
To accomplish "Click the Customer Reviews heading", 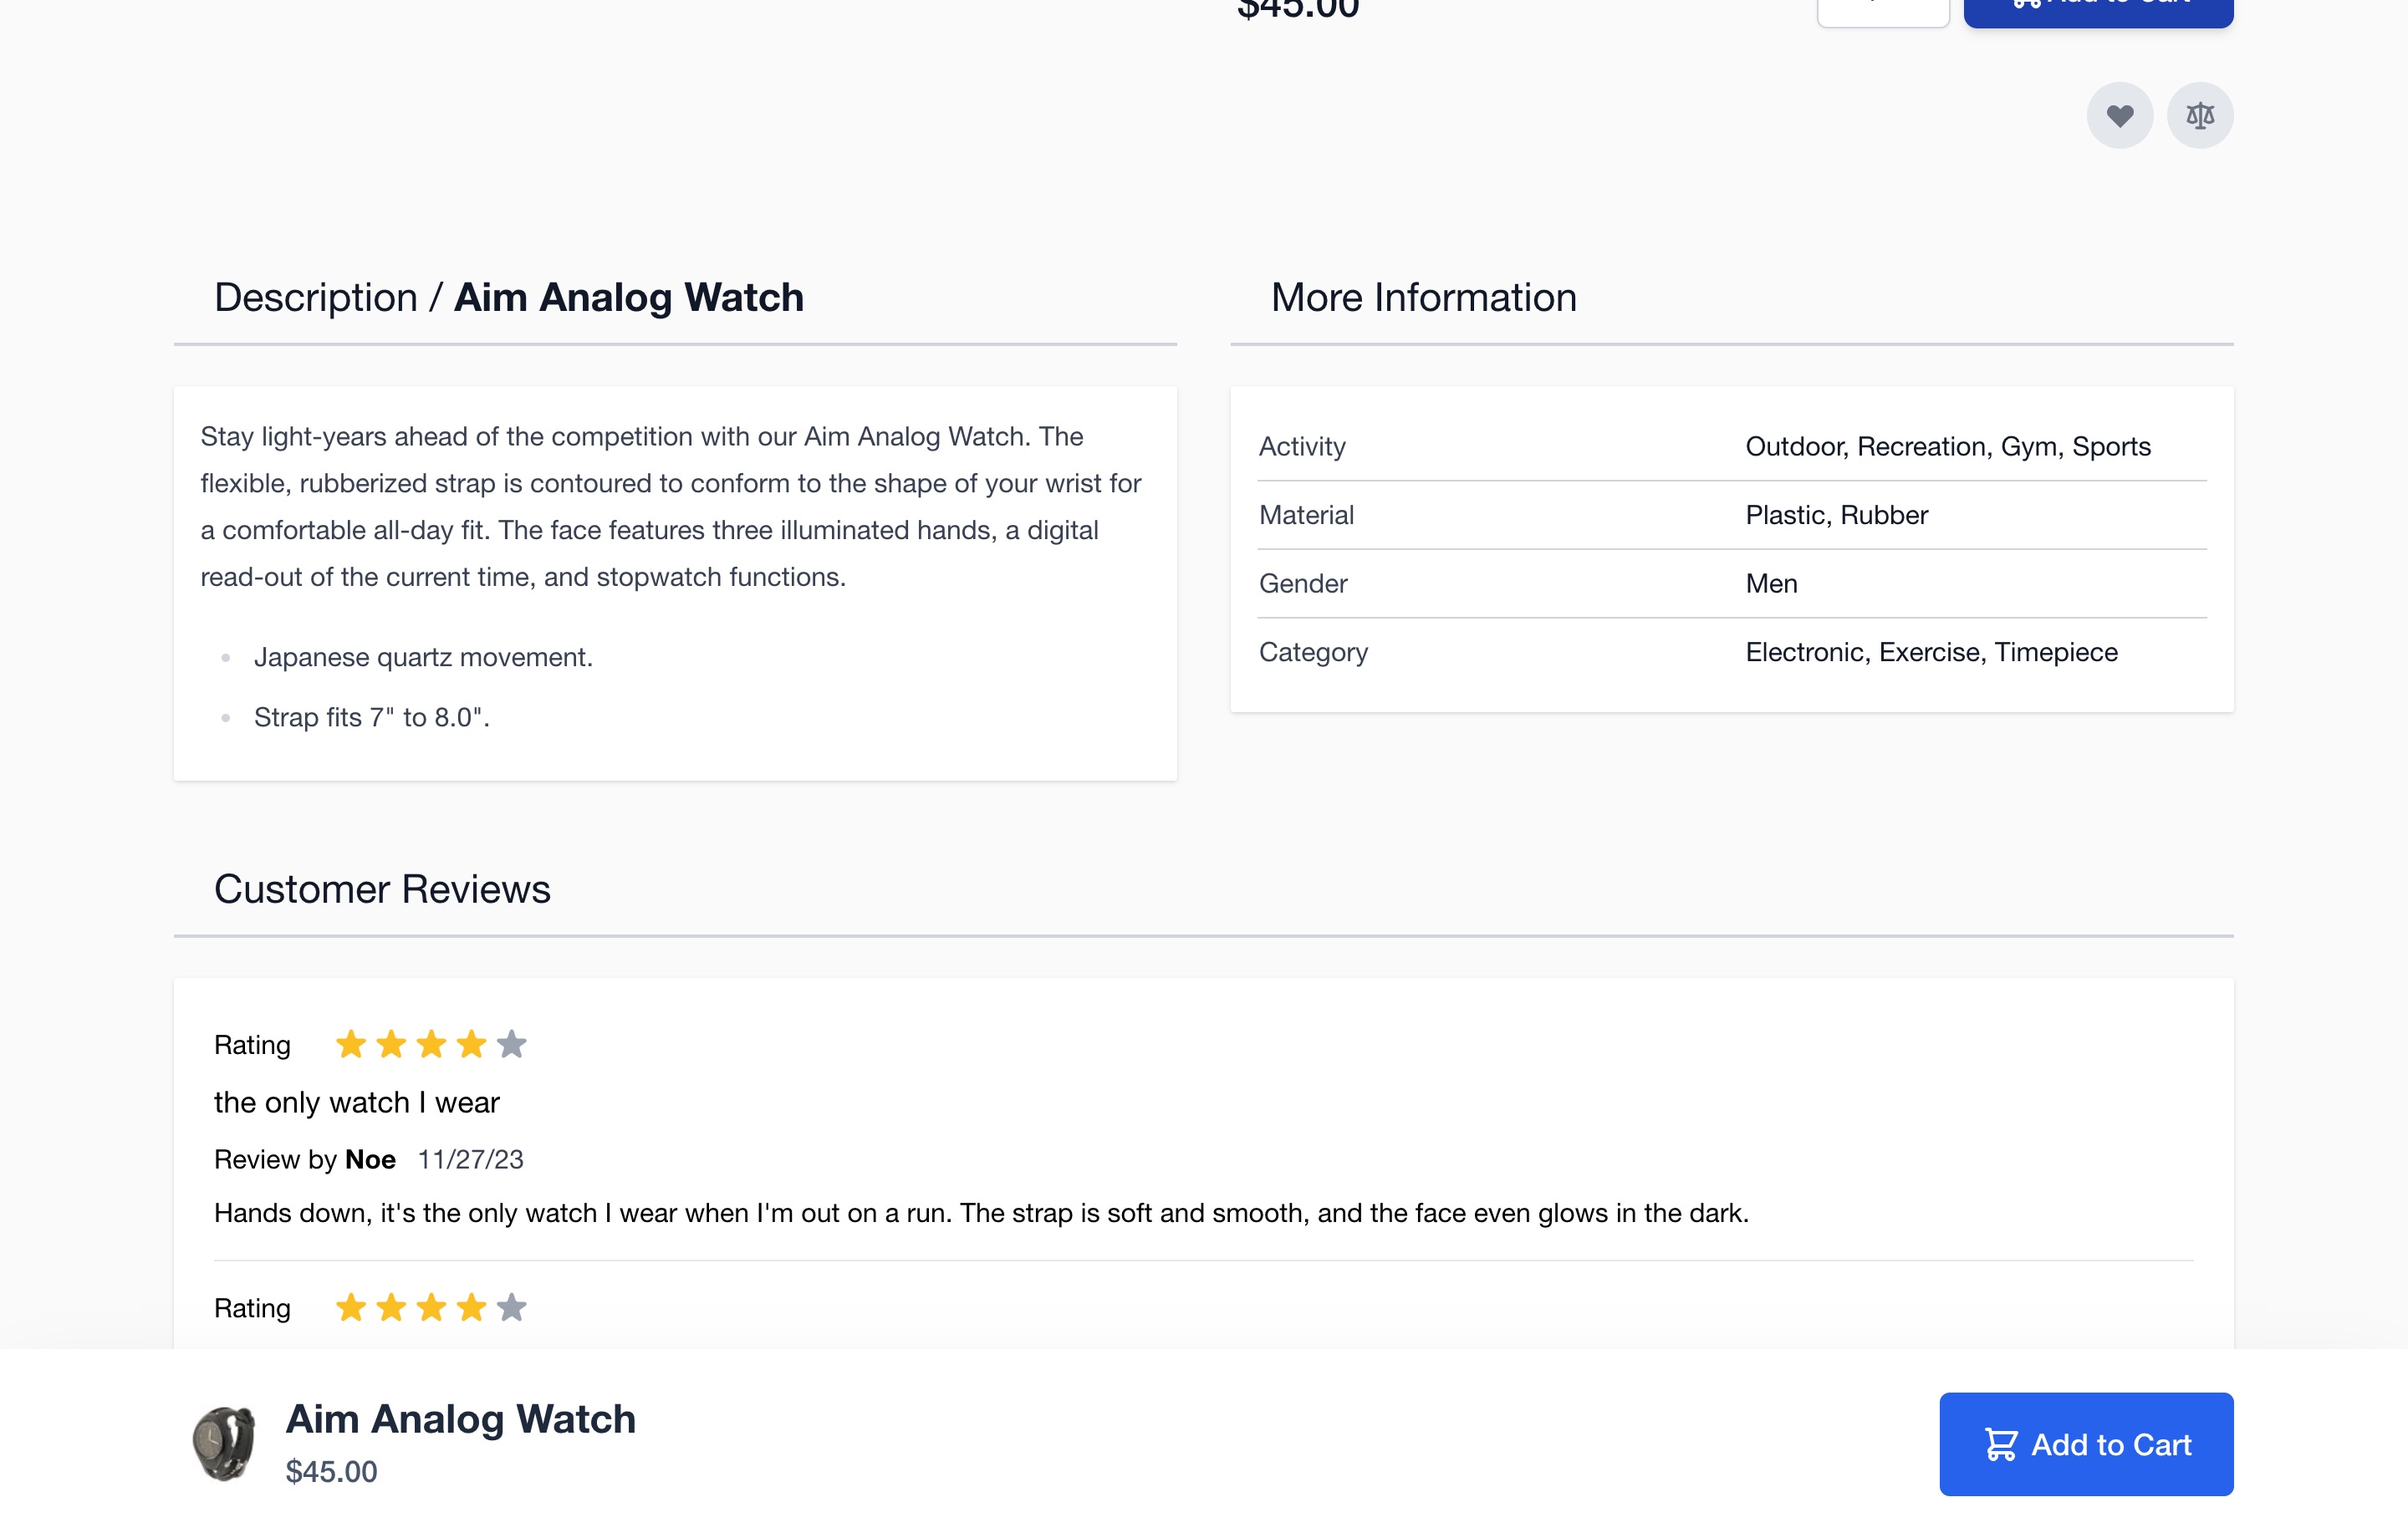I will click(382, 889).
